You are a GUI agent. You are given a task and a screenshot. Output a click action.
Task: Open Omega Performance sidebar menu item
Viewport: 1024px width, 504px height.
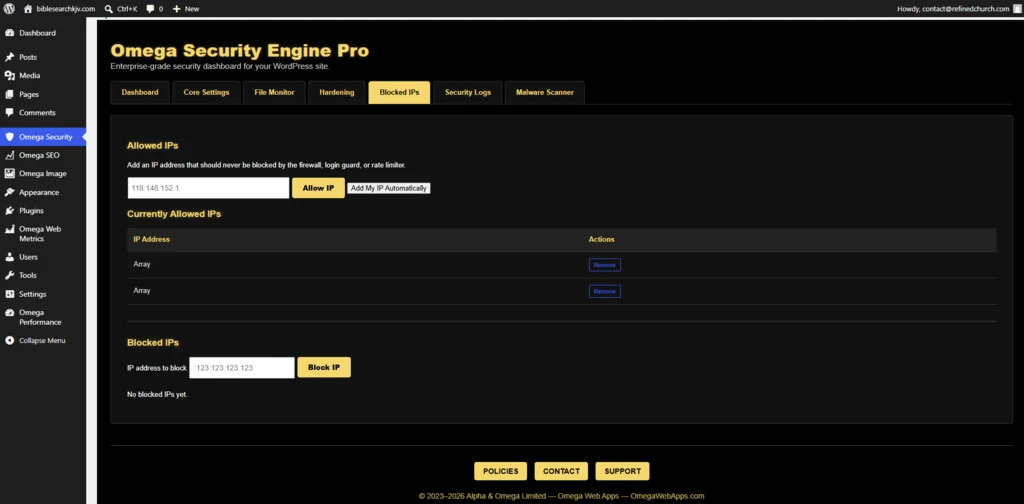click(x=40, y=317)
